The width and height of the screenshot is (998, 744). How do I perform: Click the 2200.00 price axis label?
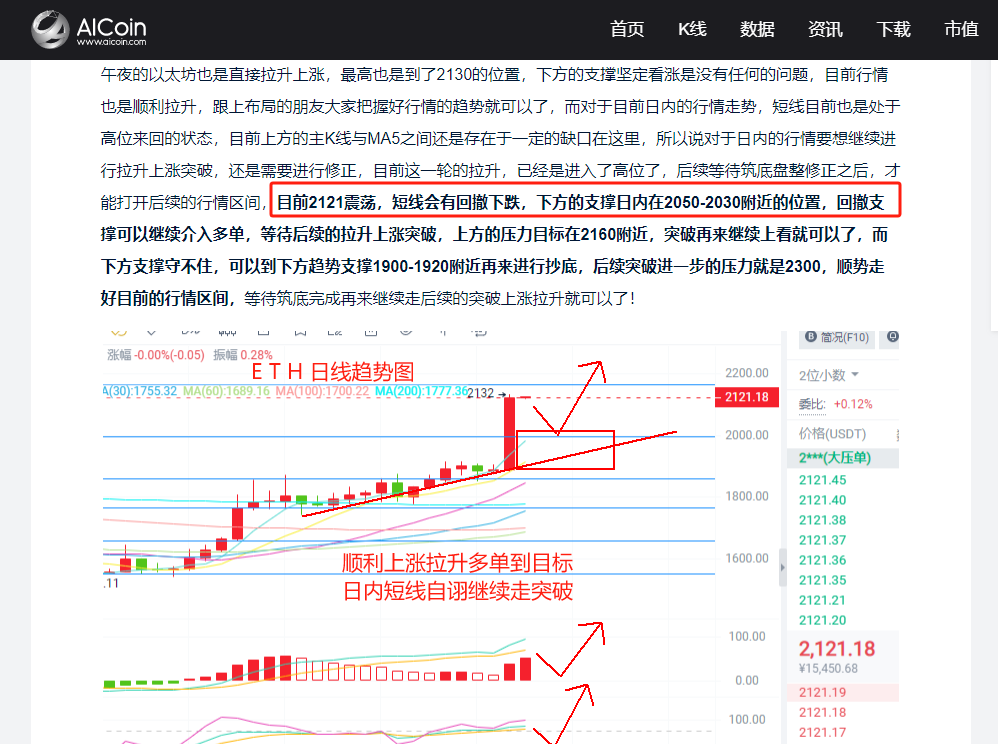[x=747, y=373]
